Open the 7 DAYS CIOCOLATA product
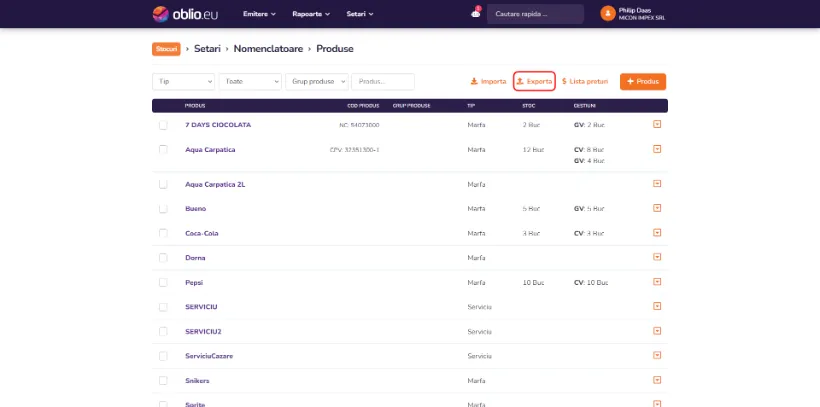 point(218,125)
